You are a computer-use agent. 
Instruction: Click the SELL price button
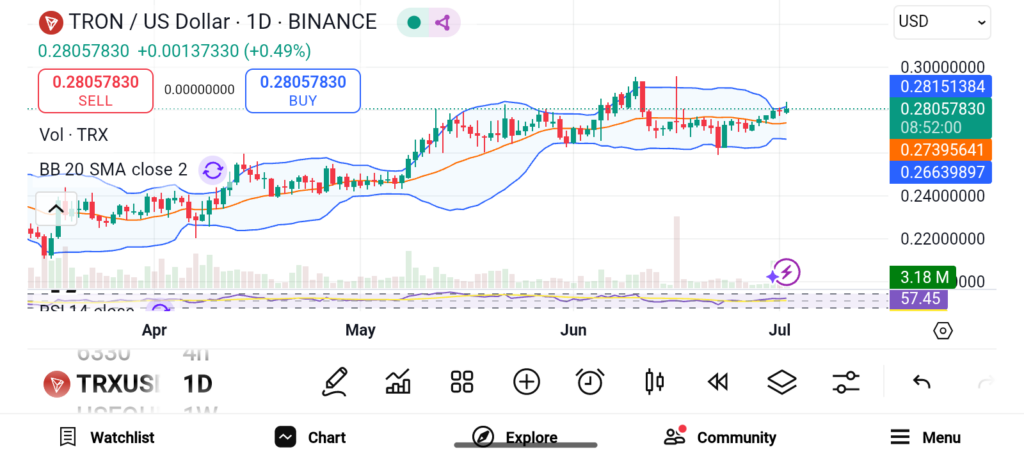click(95, 91)
